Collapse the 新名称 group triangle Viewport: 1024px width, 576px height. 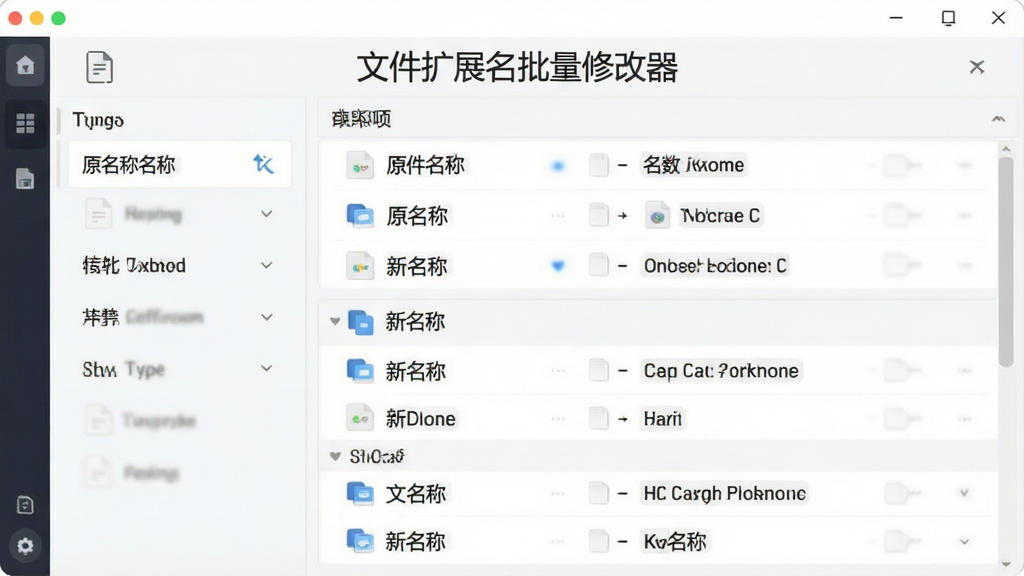point(335,321)
